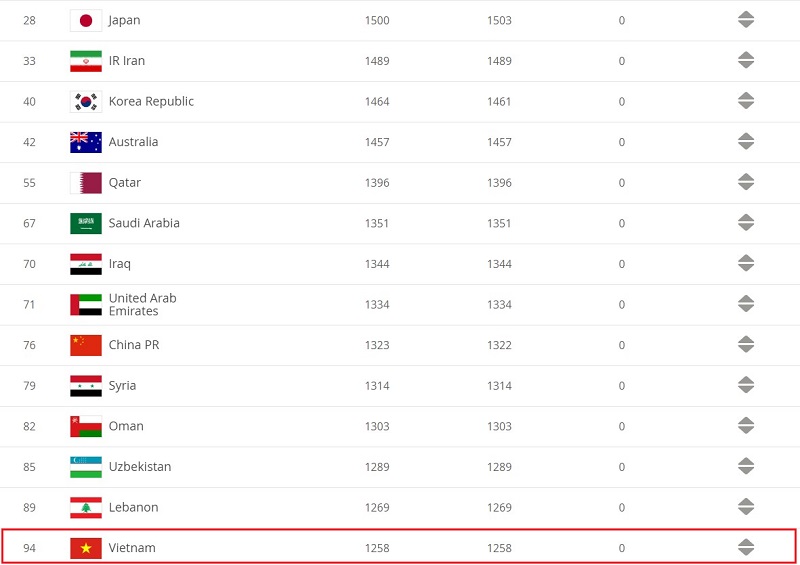Click the Vietnam flag icon
This screenshot has height=565, width=800.
pyautogui.click(x=86, y=548)
